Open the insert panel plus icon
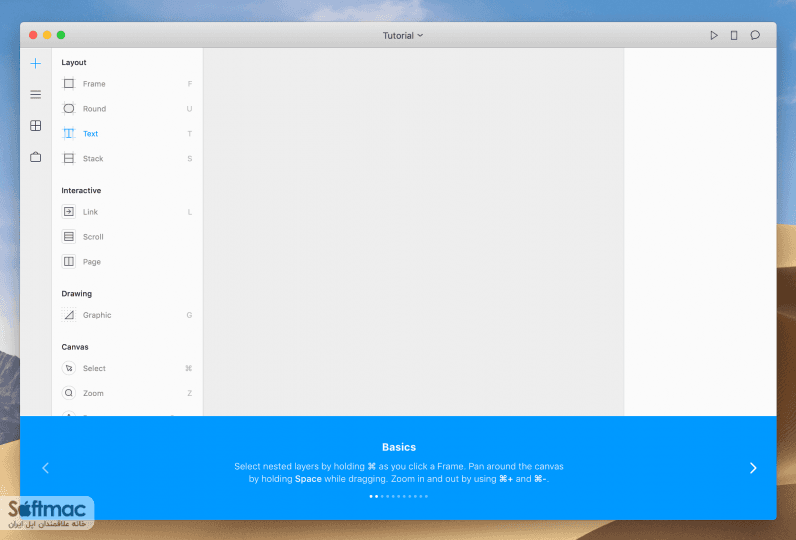This screenshot has height=540, width=796. click(36, 63)
